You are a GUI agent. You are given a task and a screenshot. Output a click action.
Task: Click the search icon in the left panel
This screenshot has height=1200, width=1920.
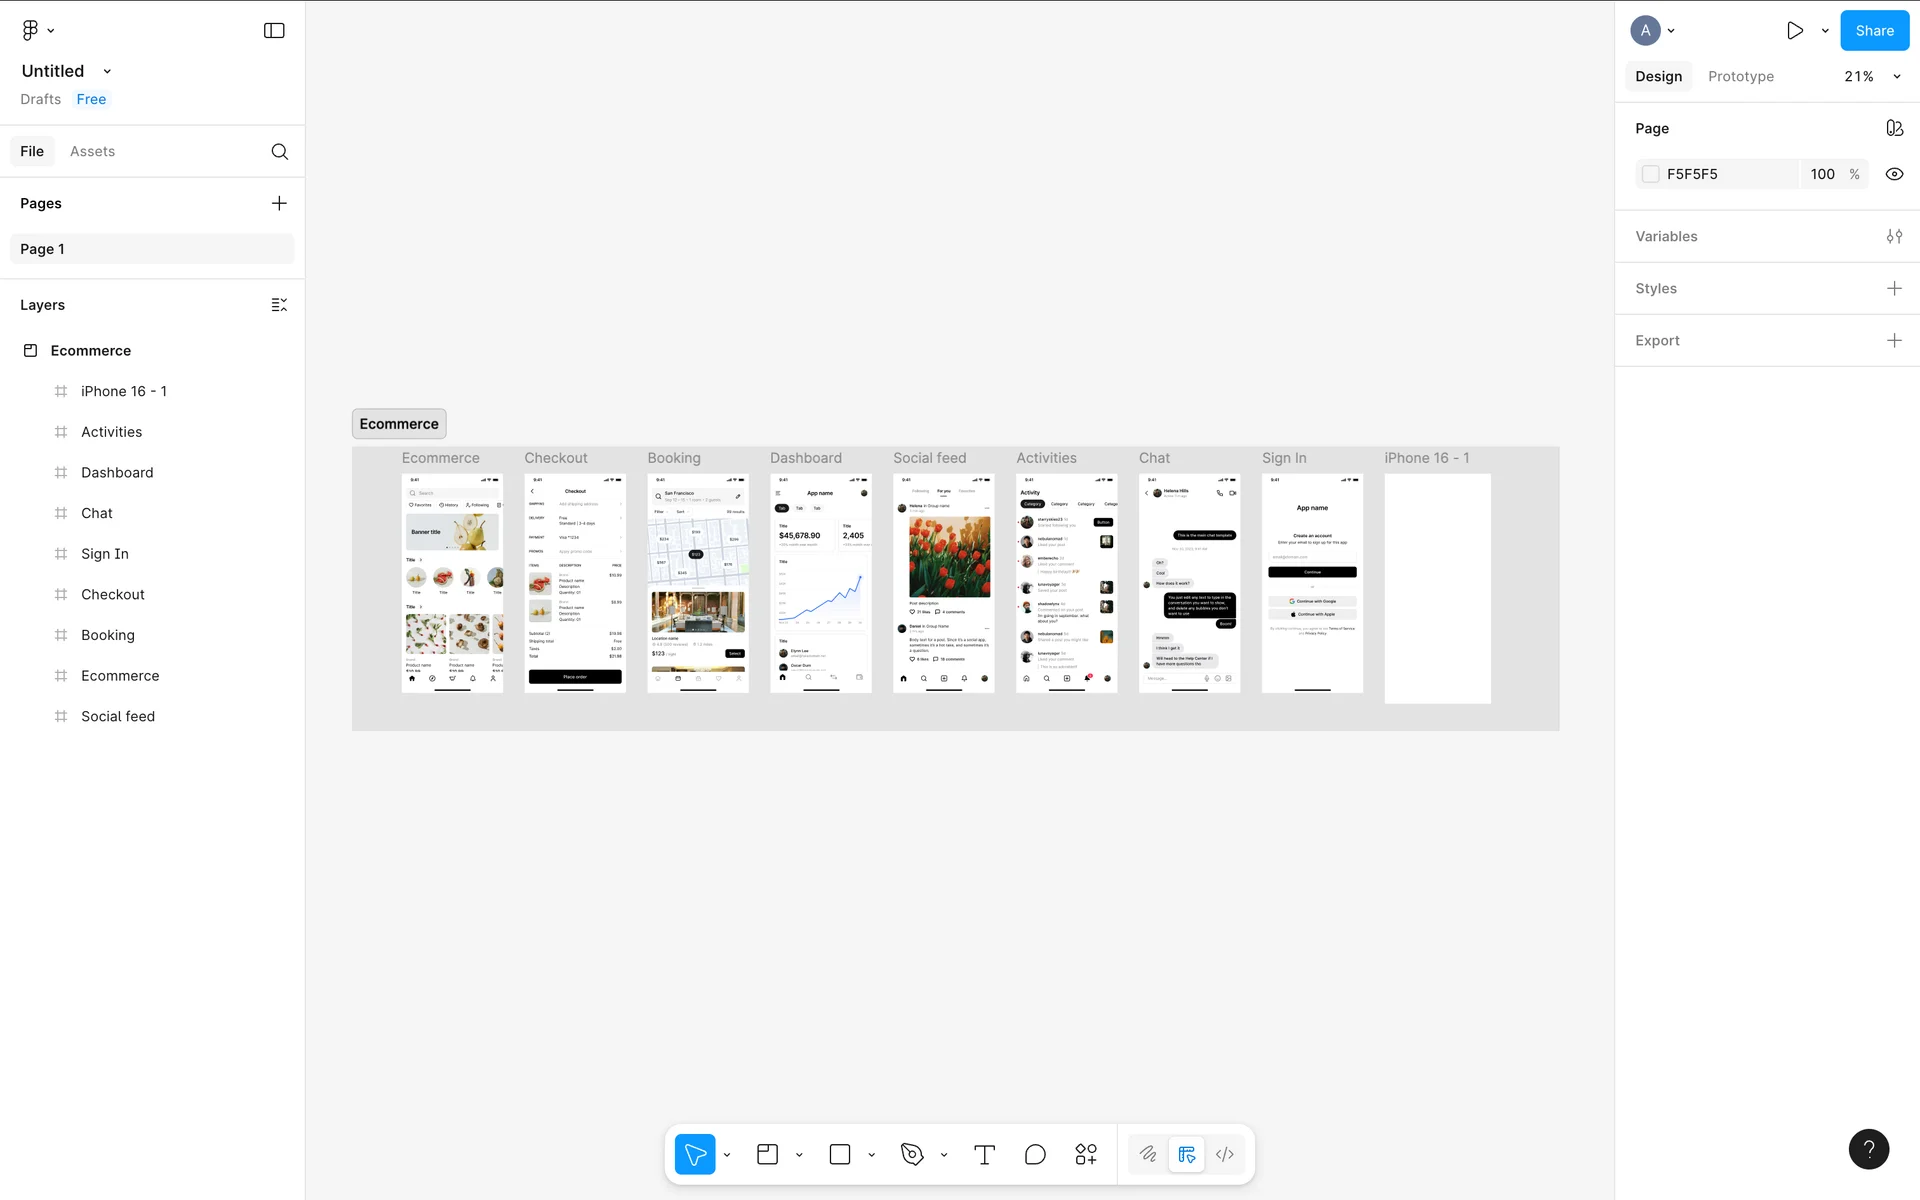tap(280, 151)
